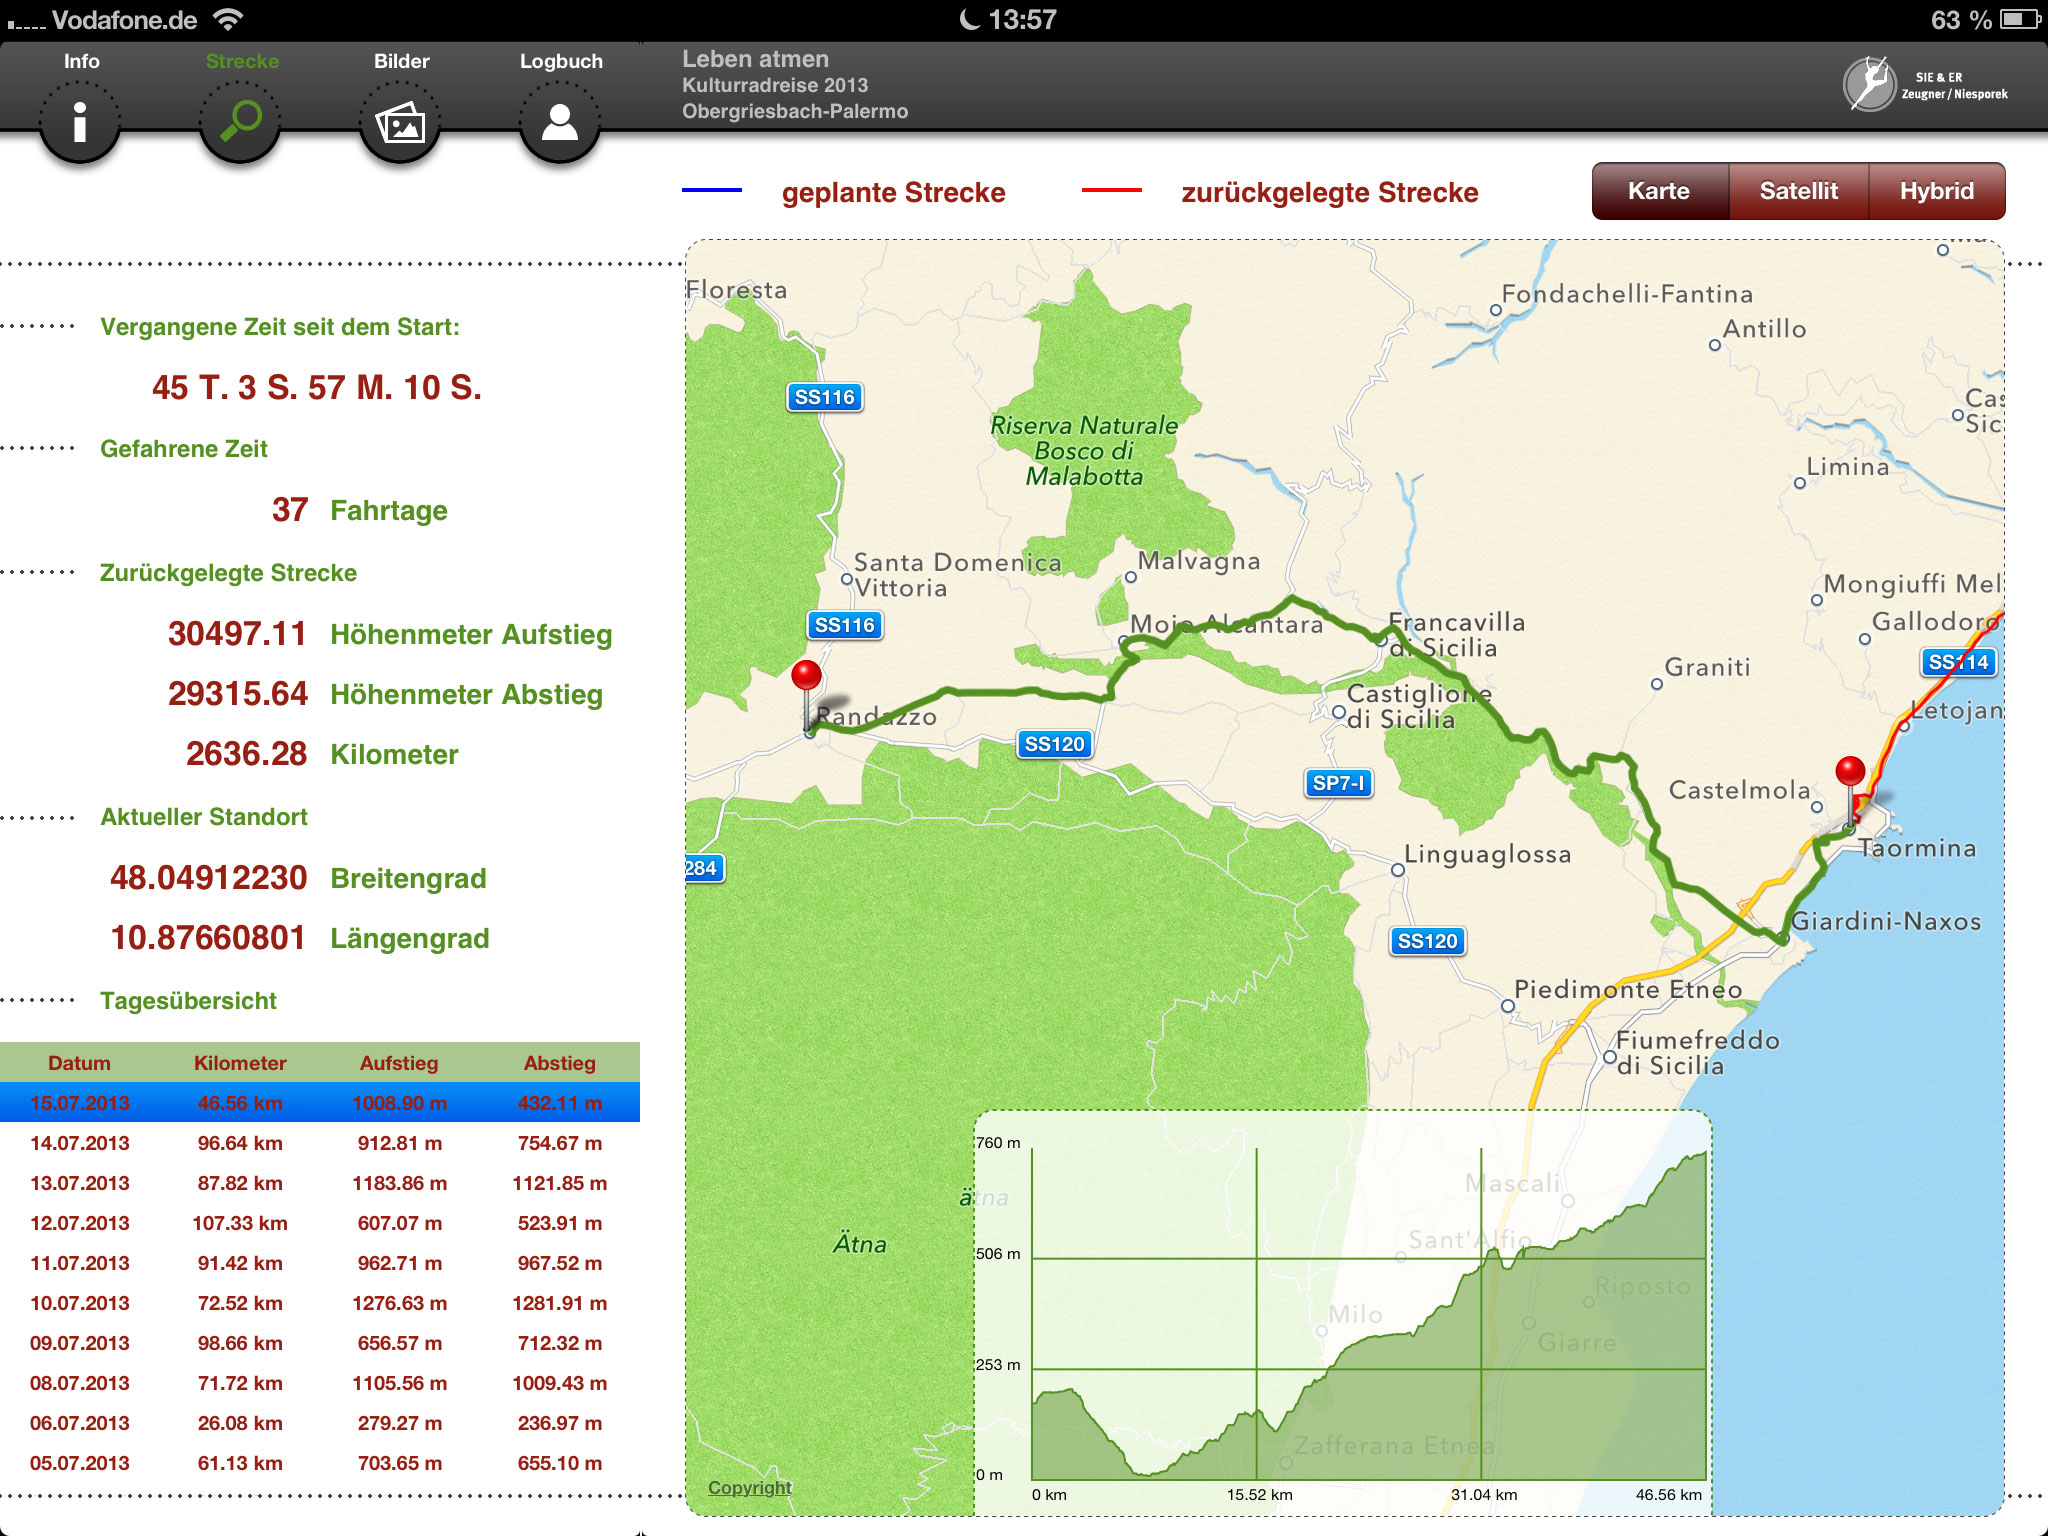
Task: Tap the Kilometer column header
Action: coord(240,1063)
